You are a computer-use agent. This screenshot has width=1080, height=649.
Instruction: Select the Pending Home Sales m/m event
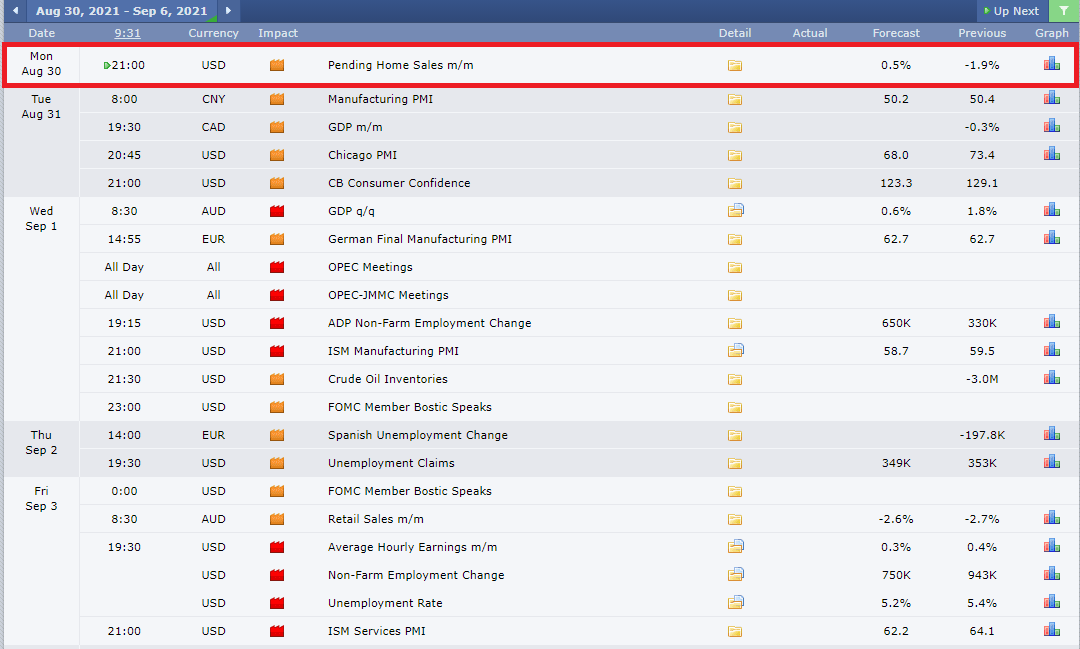point(400,65)
